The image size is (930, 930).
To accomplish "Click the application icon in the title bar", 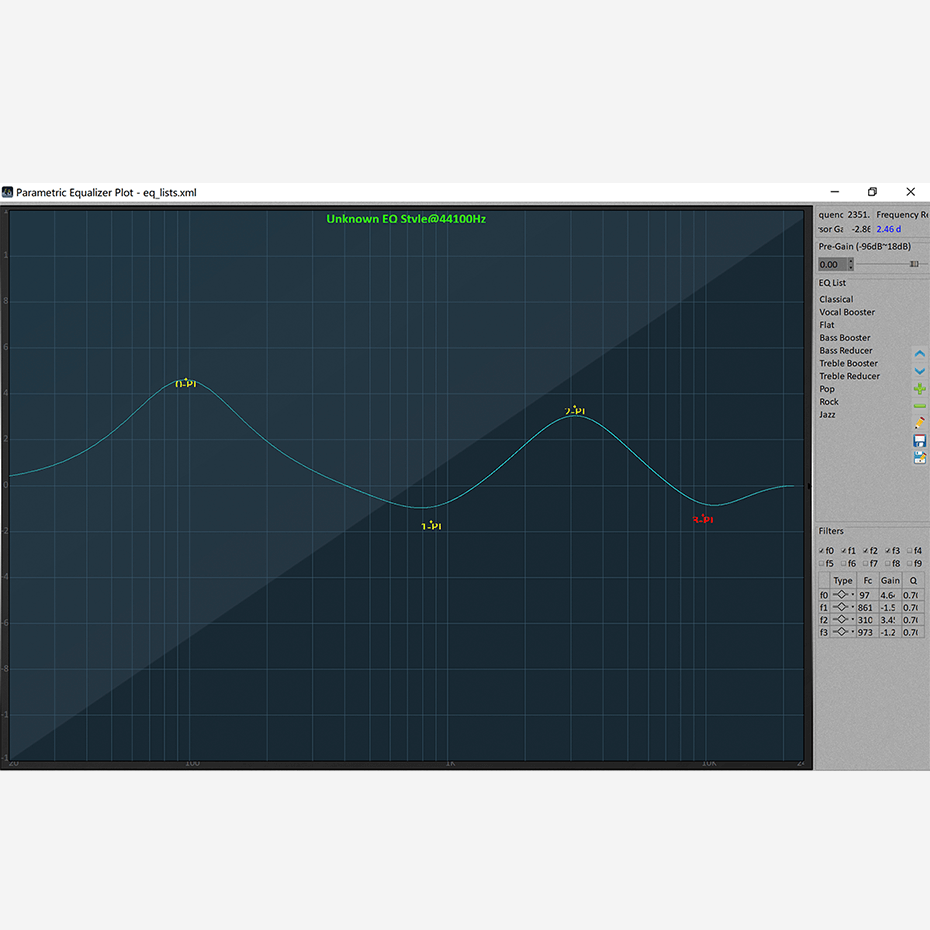I will tap(10, 192).
